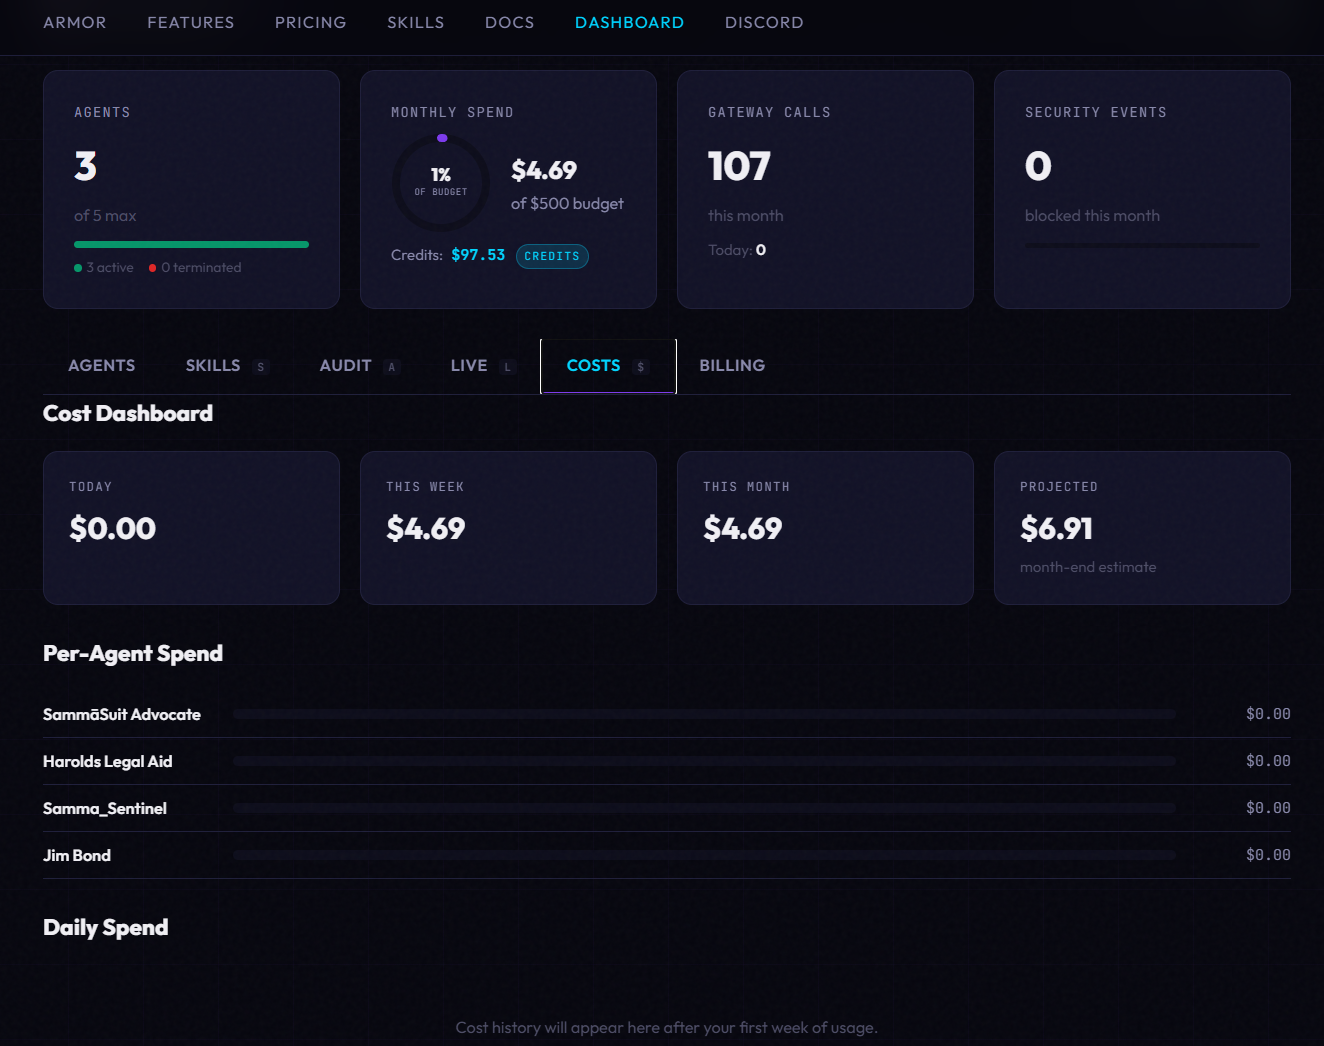Click the 3 active agents progress bar

(x=191, y=244)
